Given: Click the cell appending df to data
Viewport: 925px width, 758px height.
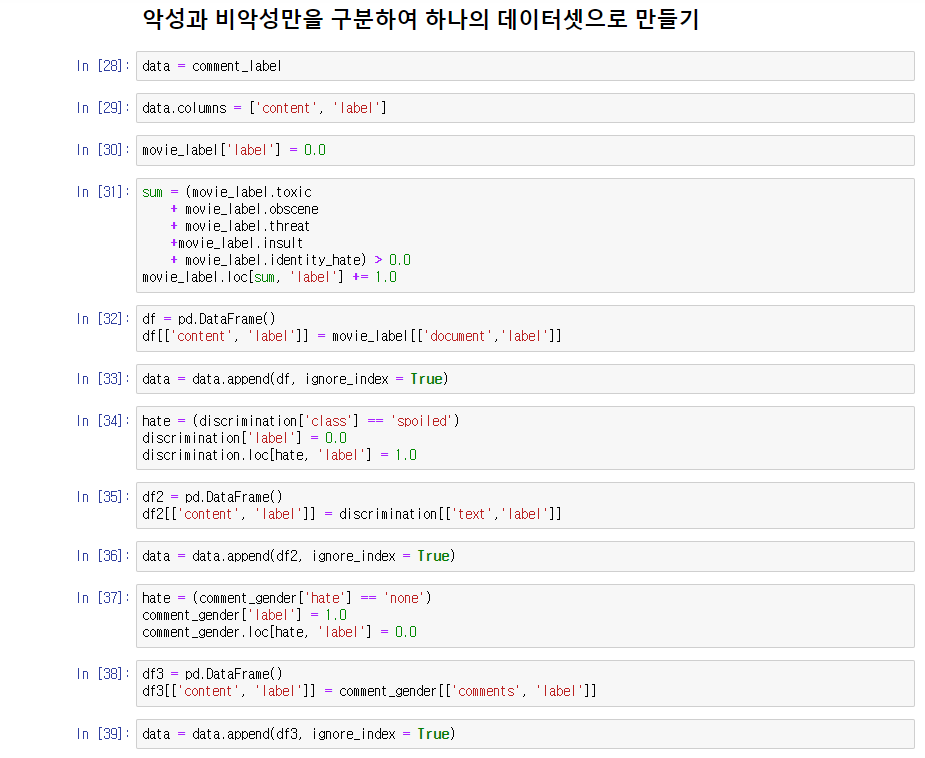Looking at the screenshot, I should point(525,379).
